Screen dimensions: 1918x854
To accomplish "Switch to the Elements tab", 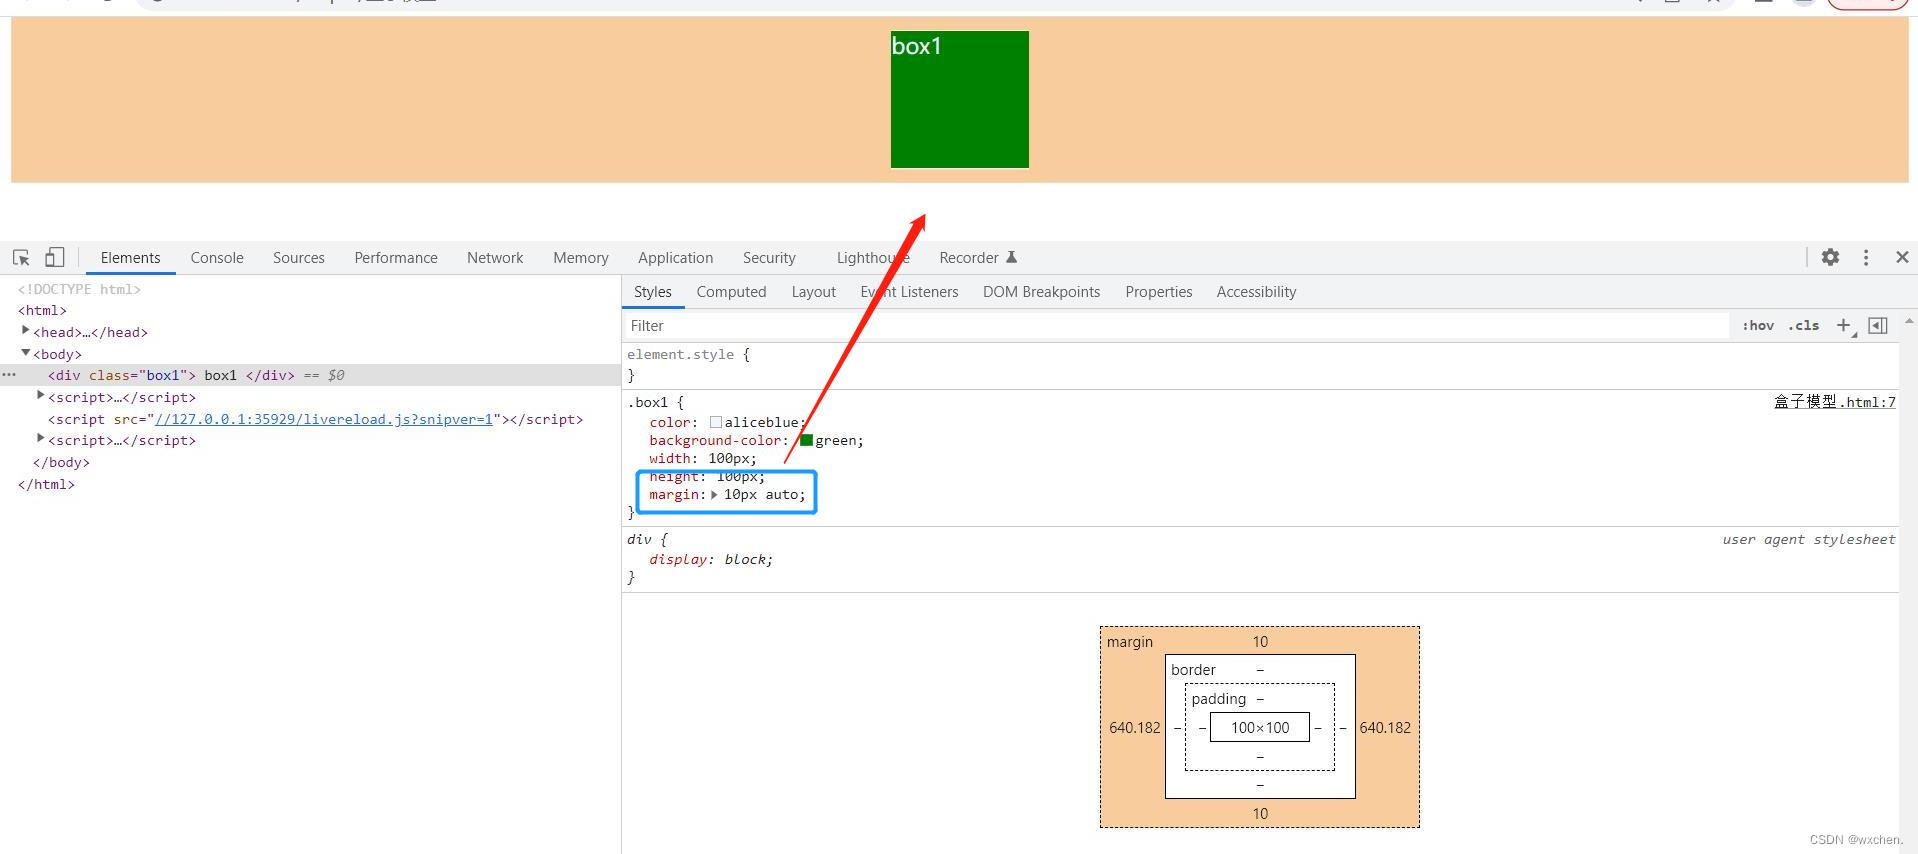I will tap(130, 257).
